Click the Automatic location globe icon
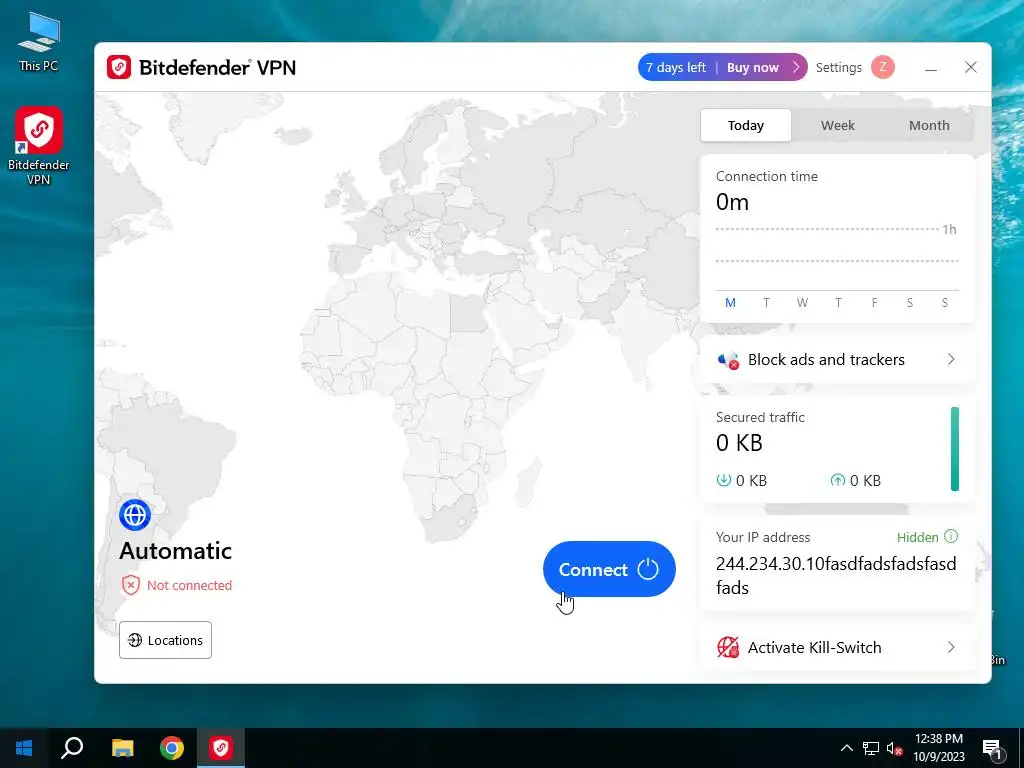This screenshot has width=1024, height=768. point(135,515)
